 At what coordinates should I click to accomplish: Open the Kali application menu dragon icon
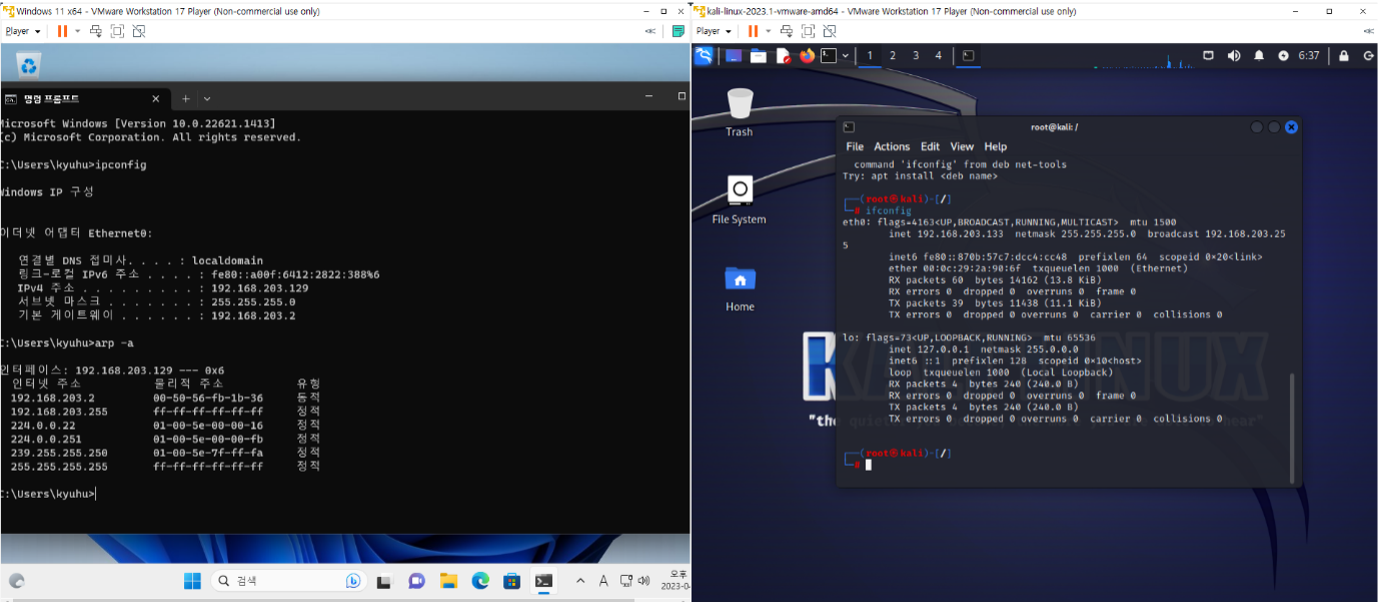704,56
